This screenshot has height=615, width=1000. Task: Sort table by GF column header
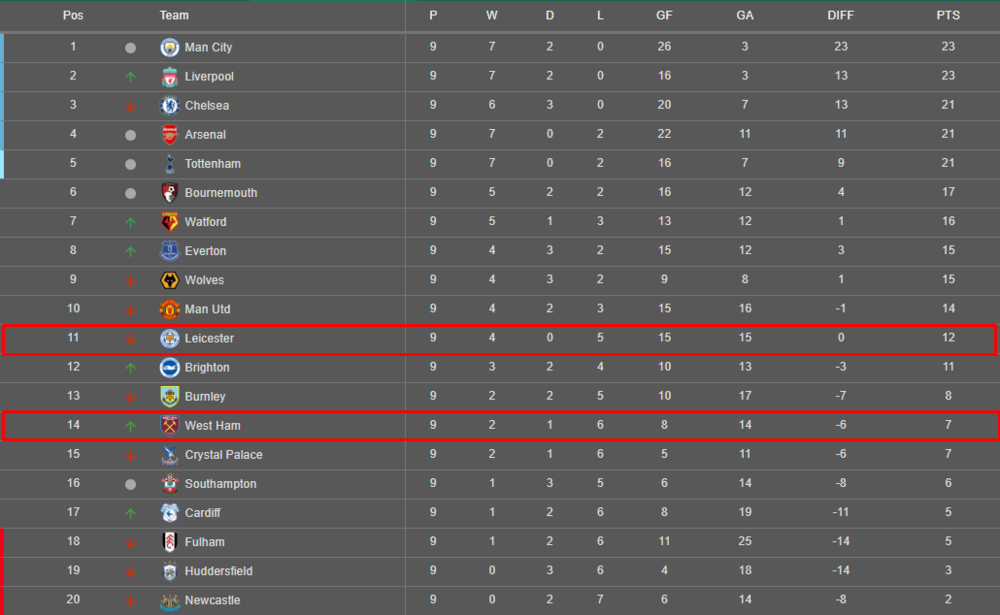click(x=664, y=15)
